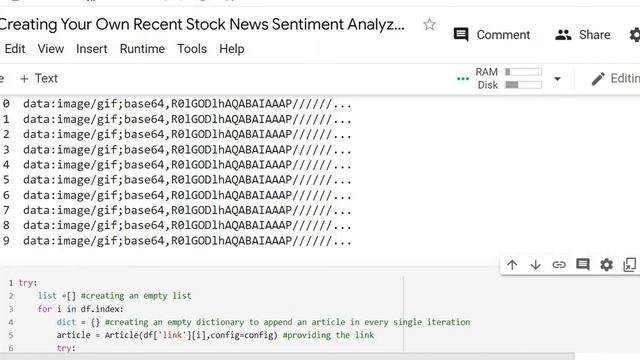Click code line 'for i in df.index:'
640x360 pixels.
[x=80, y=309]
